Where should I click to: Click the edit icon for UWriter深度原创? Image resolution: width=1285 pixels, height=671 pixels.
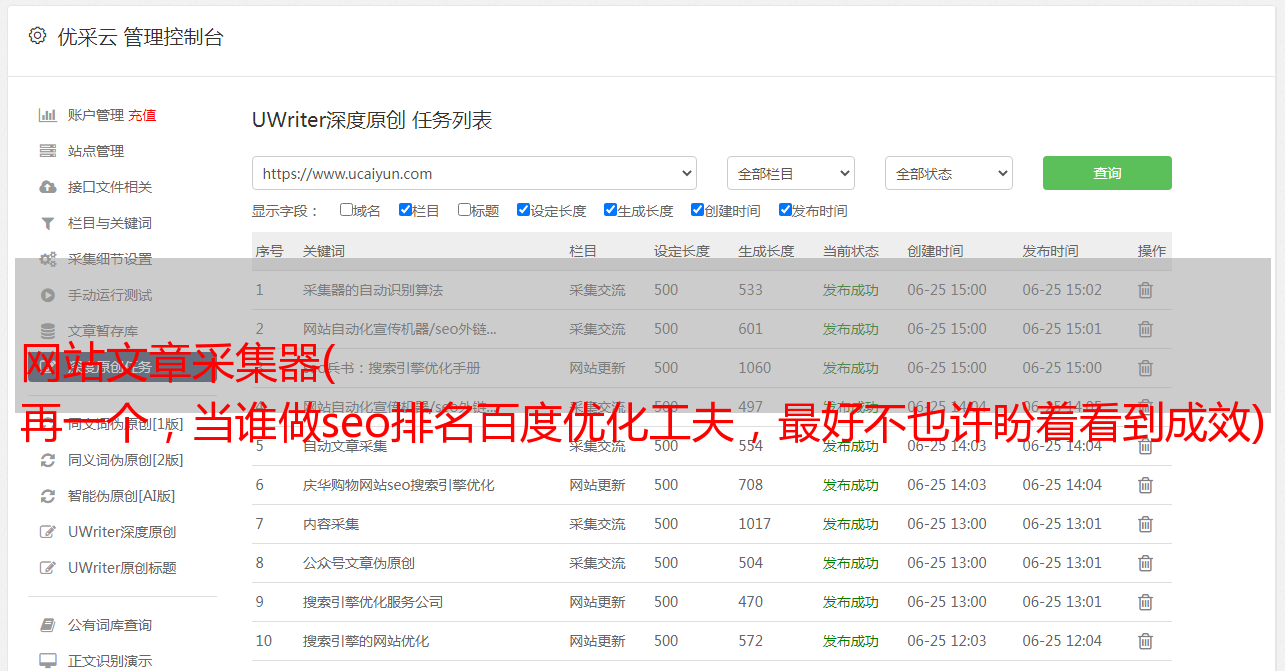[47, 532]
